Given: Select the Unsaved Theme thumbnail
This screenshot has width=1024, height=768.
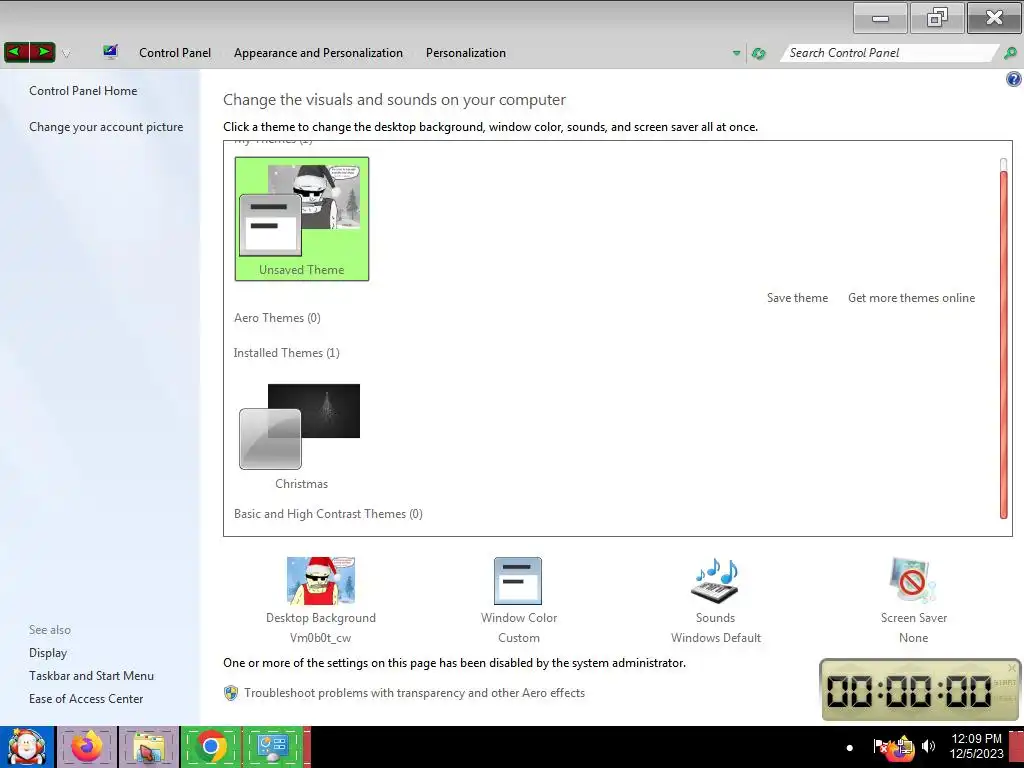Looking at the screenshot, I should point(302,219).
